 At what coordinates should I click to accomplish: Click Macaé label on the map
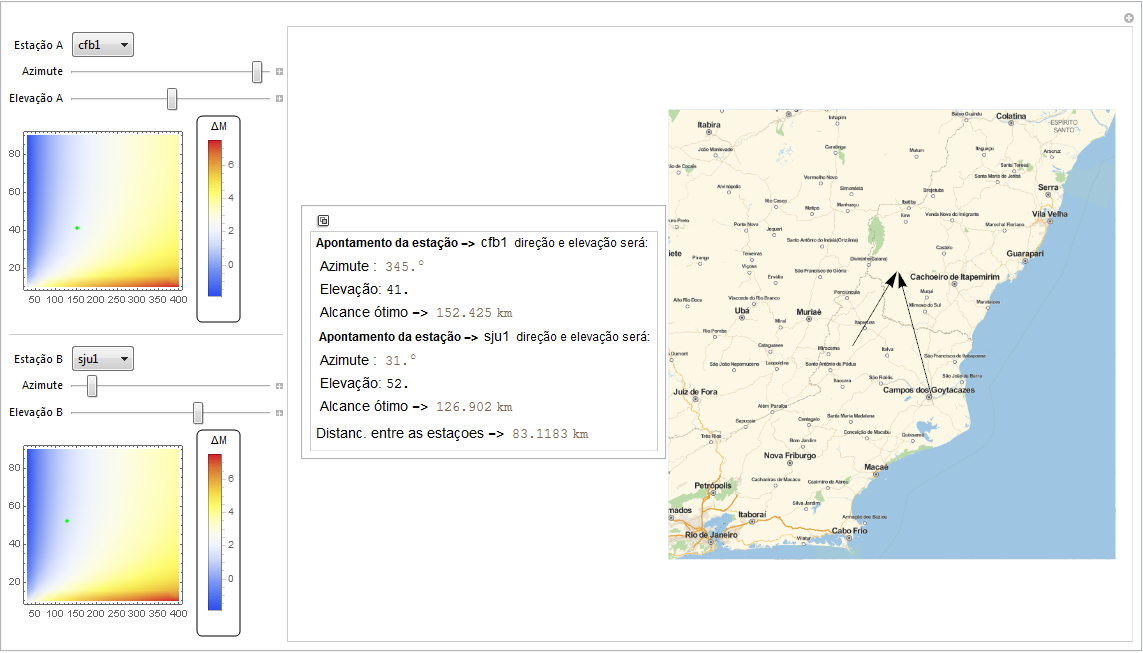[876, 467]
